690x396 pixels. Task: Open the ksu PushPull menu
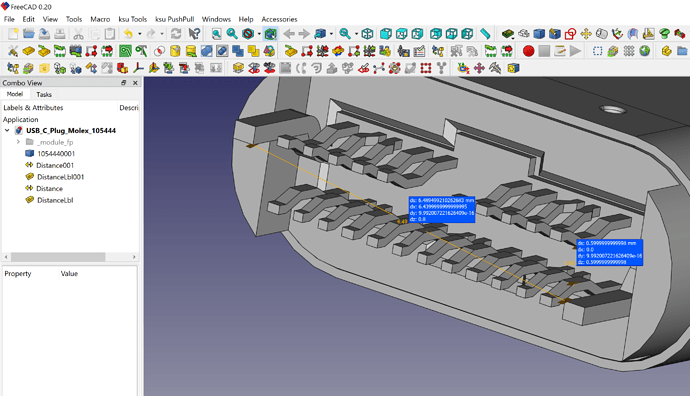click(175, 19)
